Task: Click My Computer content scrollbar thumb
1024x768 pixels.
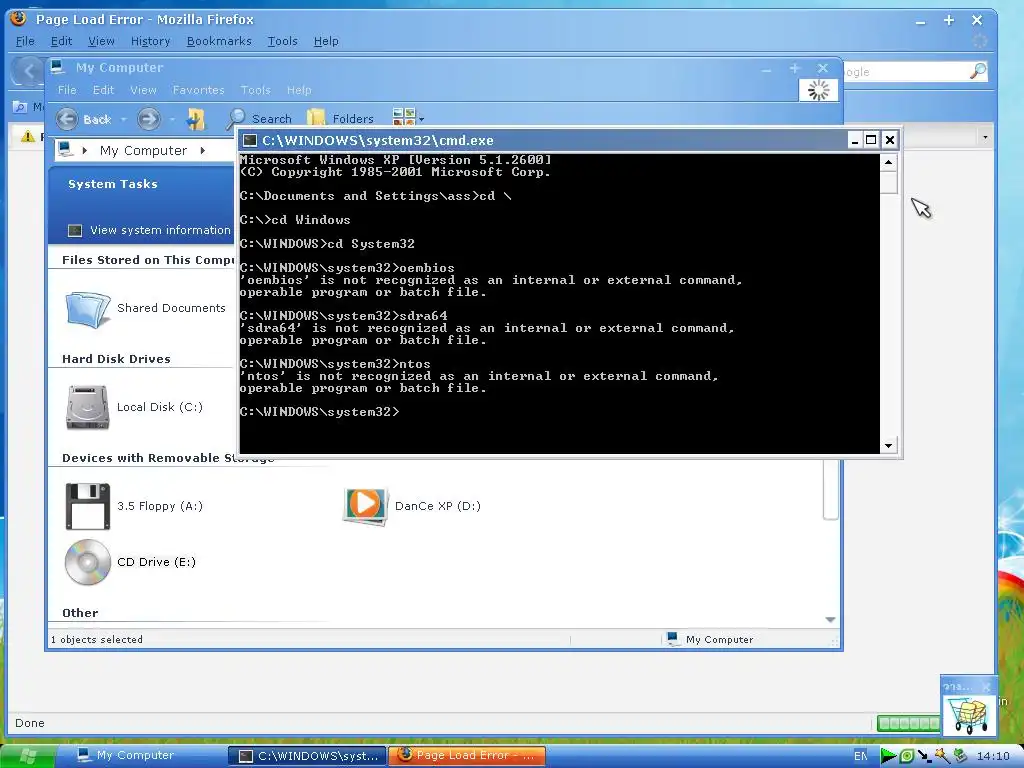Action: coord(830,490)
